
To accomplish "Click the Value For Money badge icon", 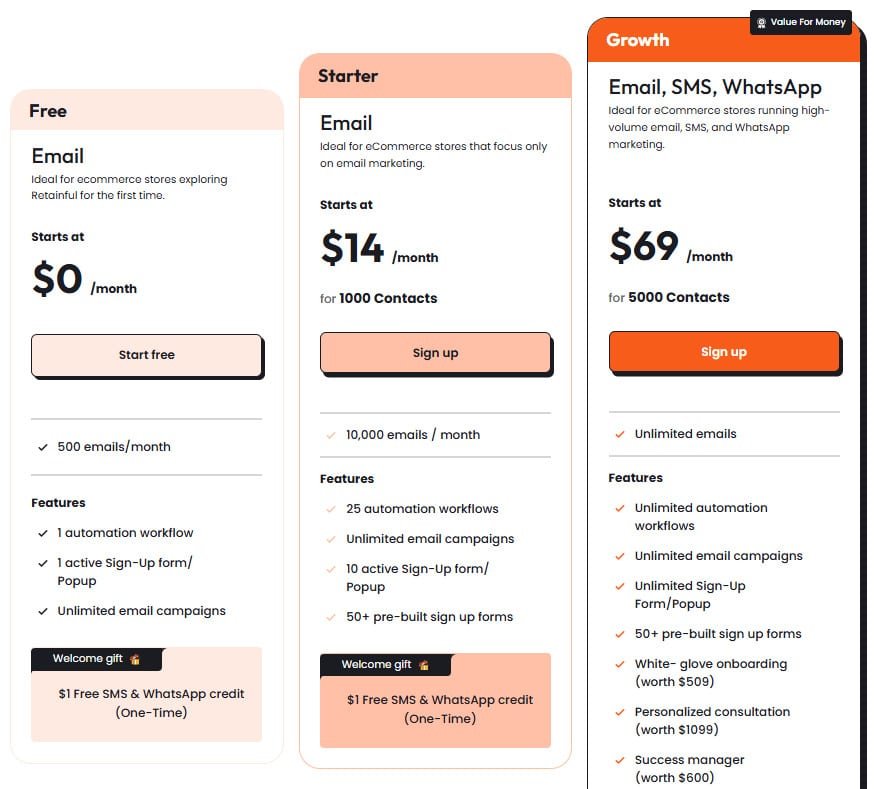I will (762, 22).
